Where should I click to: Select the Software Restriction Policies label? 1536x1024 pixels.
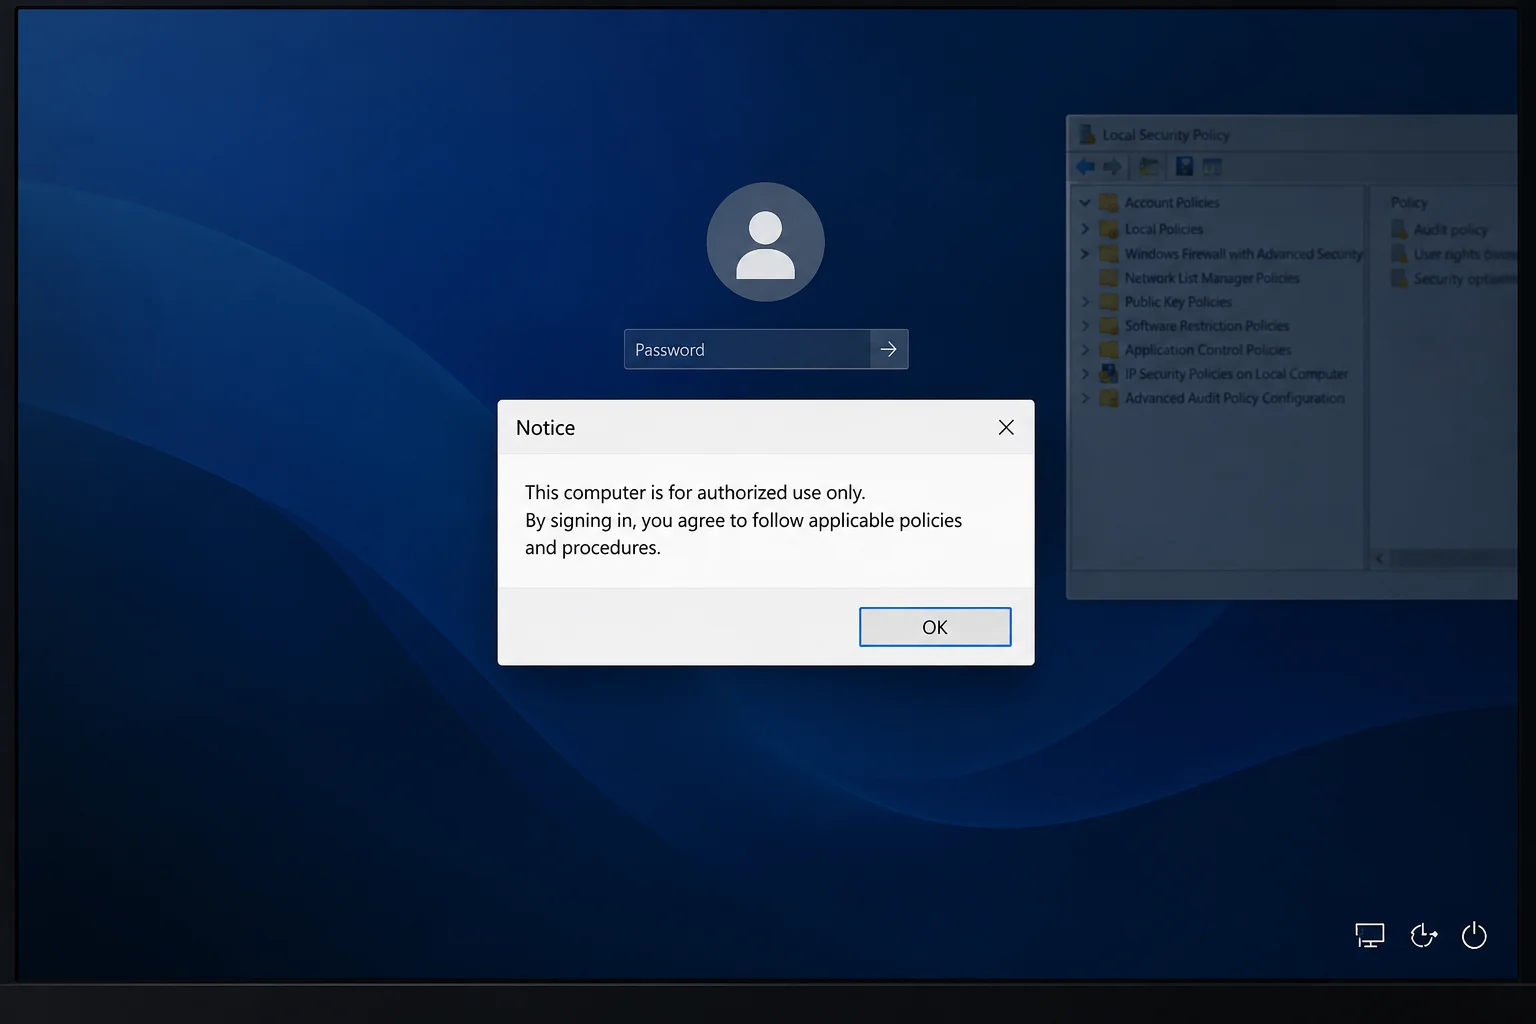tap(1206, 325)
